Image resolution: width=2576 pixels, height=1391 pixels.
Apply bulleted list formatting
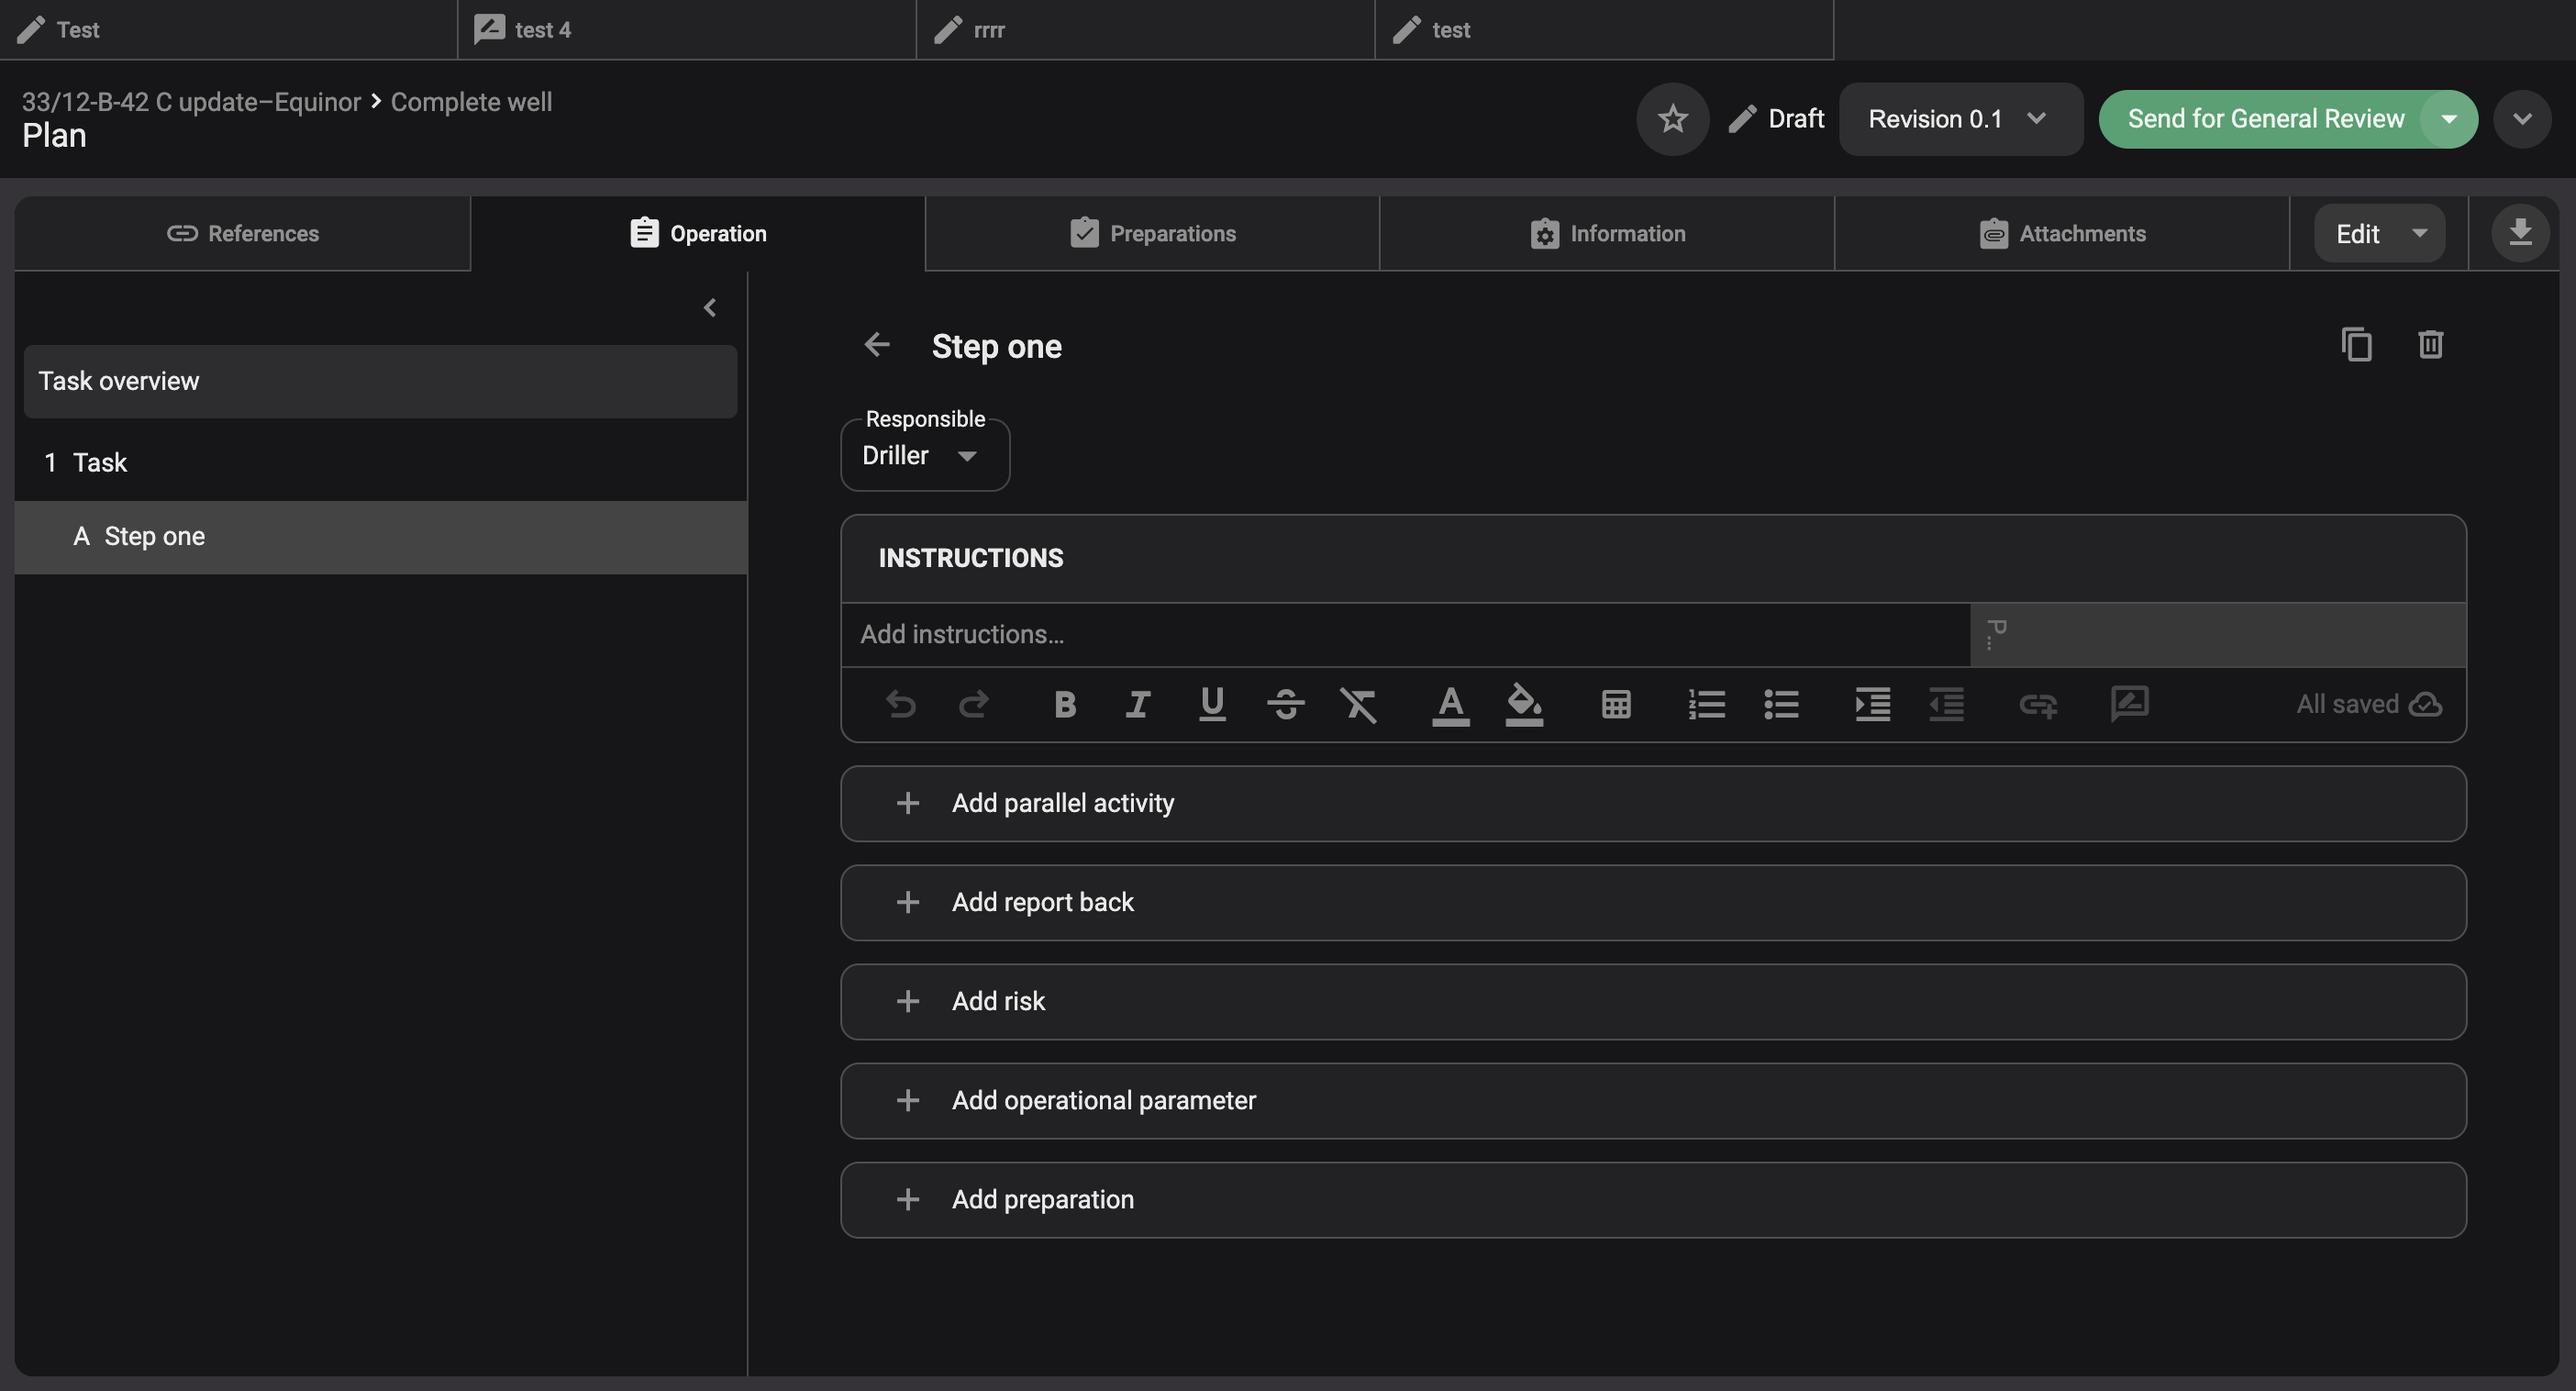click(1781, 704)
